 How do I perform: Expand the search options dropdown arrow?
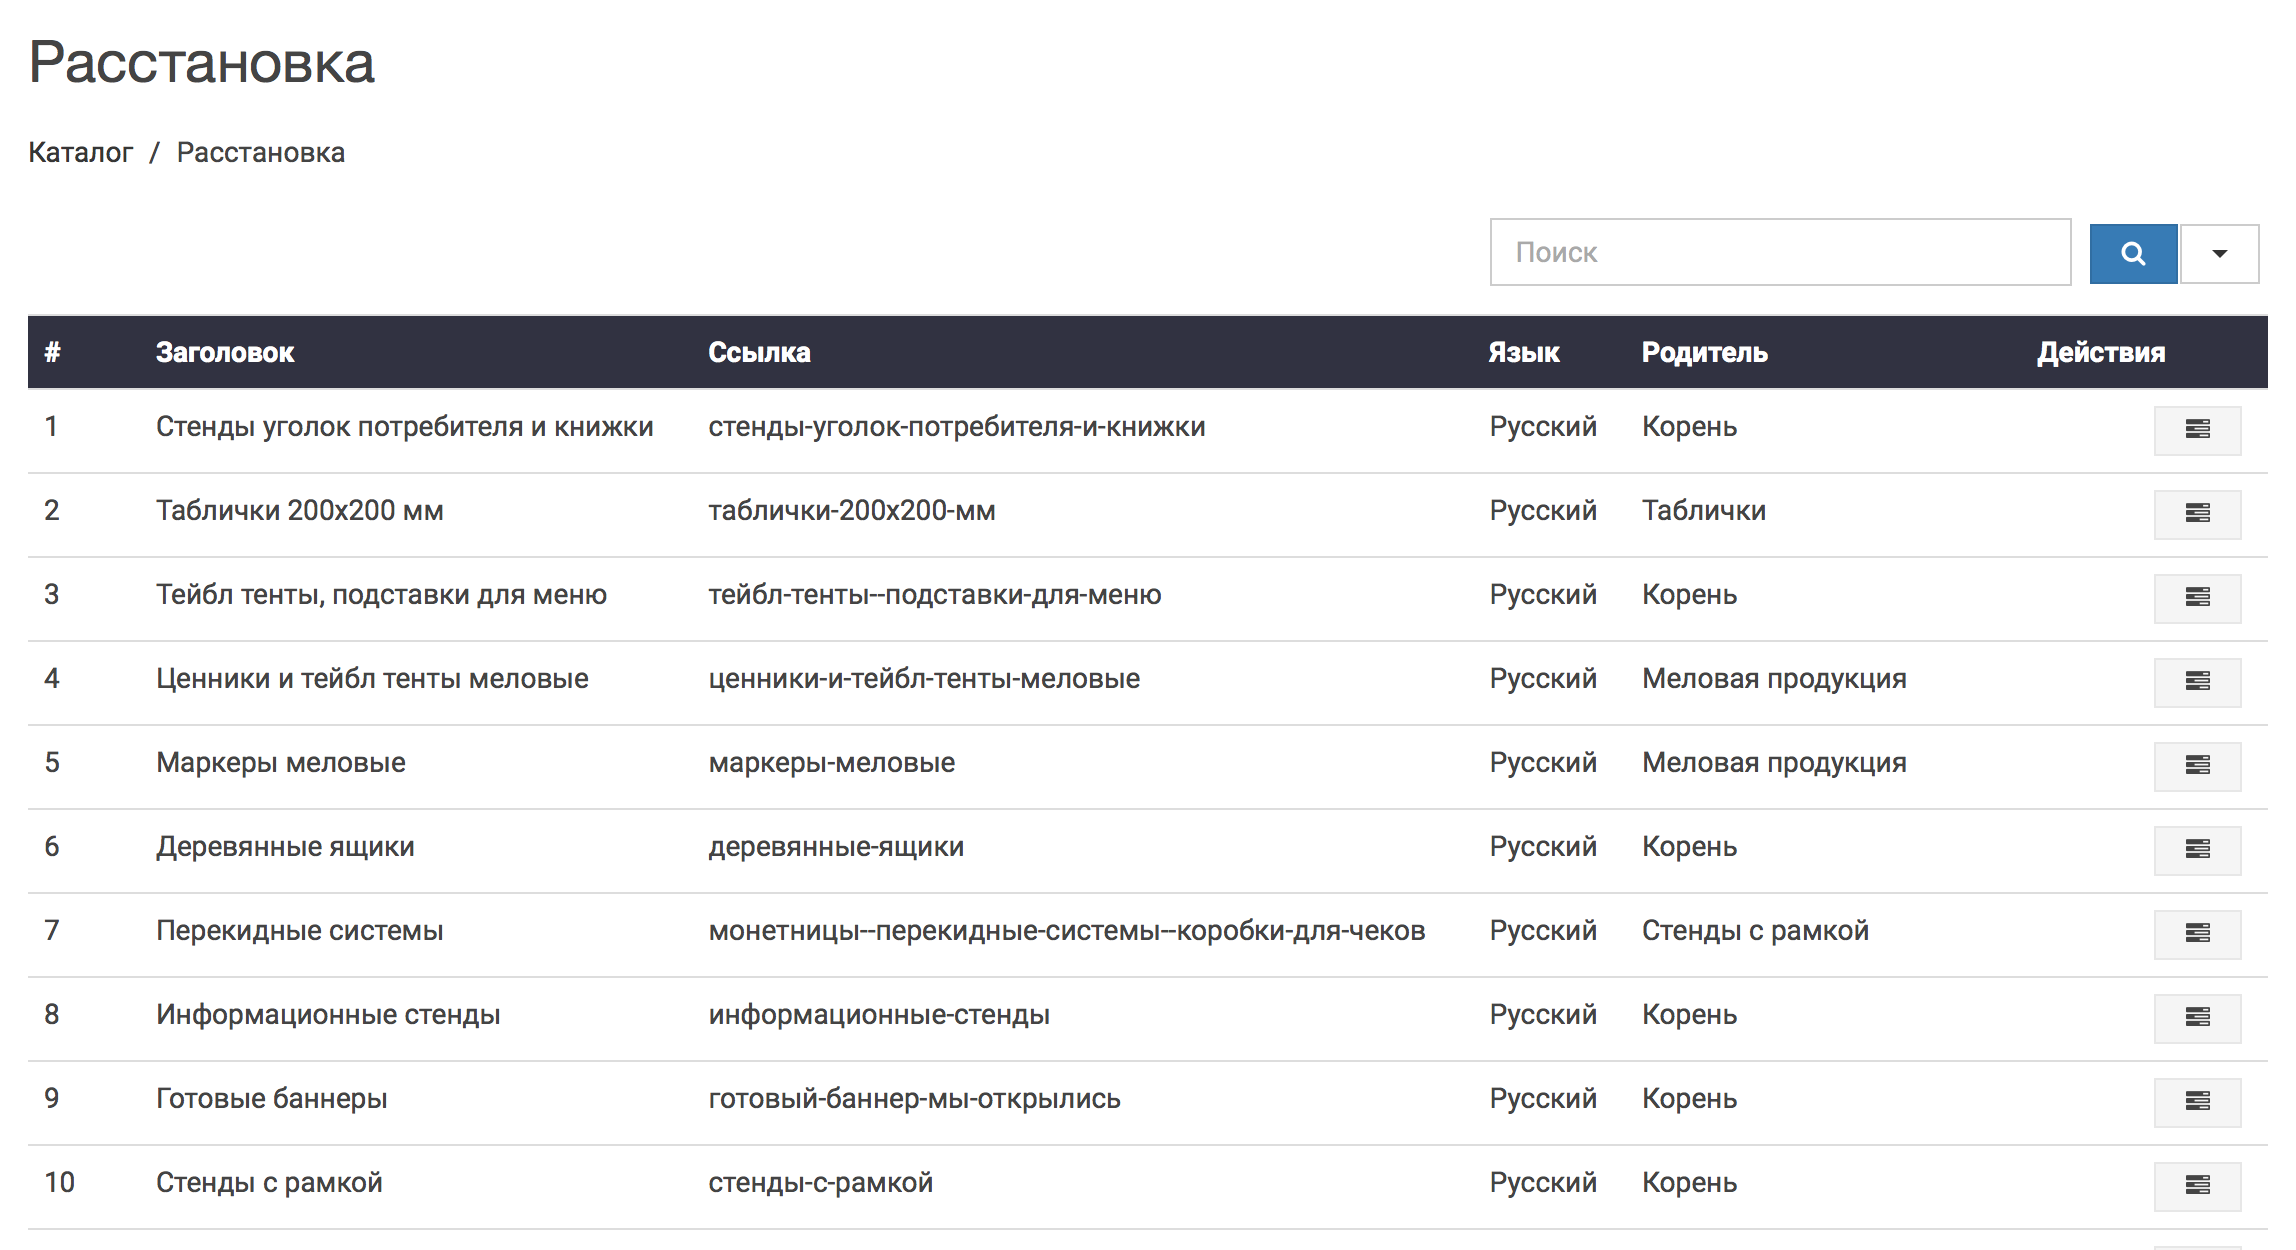coord(2219,254)
